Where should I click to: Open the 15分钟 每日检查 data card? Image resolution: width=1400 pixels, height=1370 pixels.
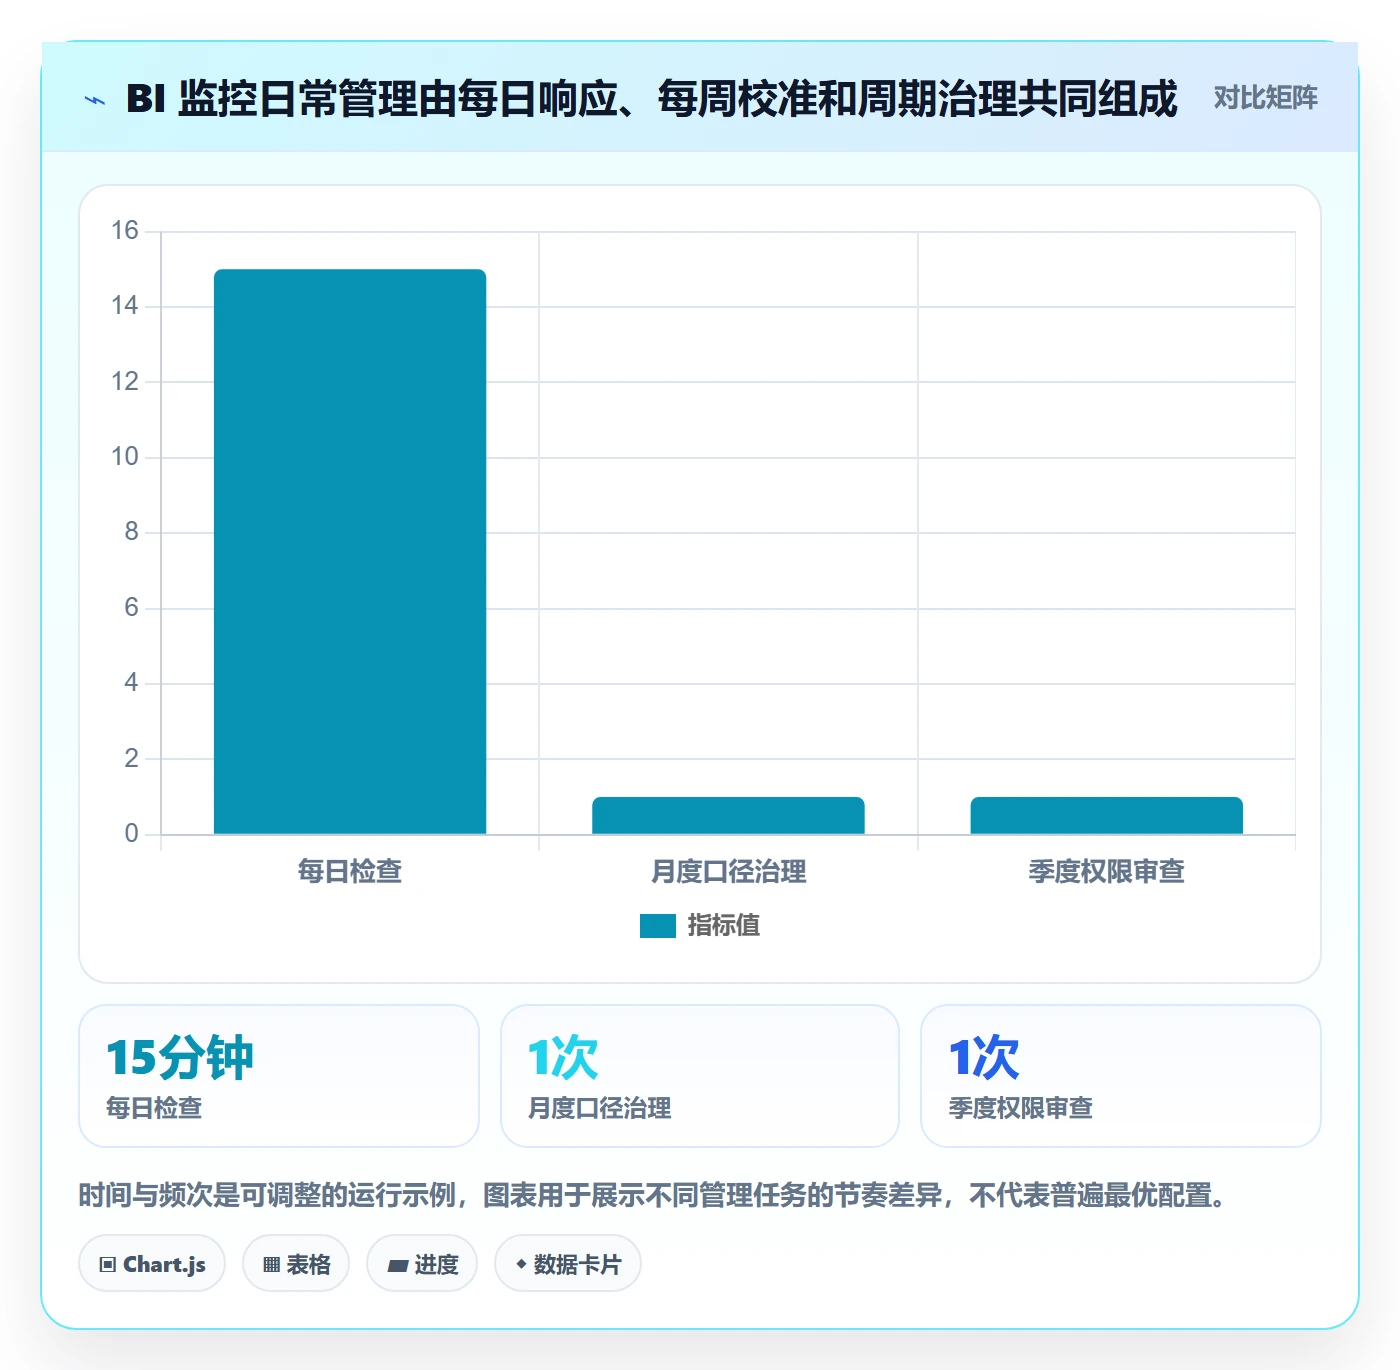click(x=279, y=1076)
